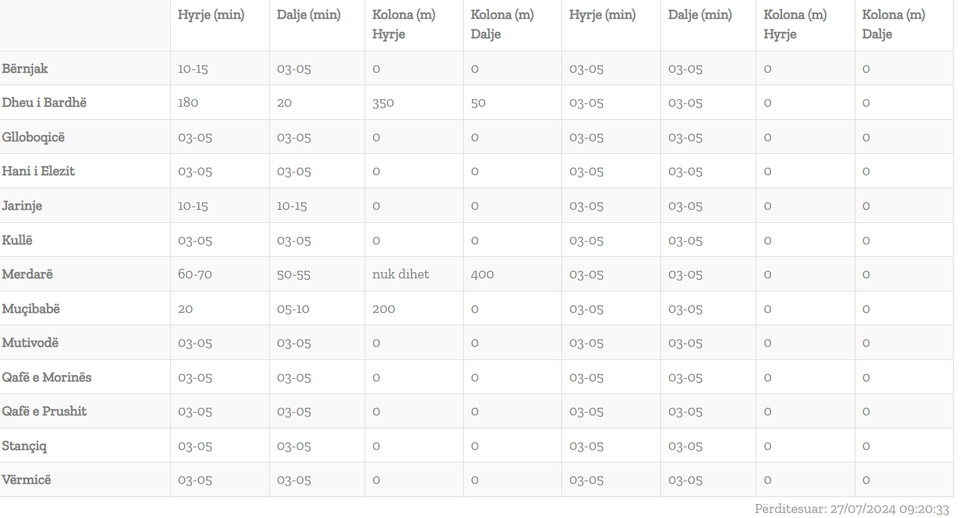Click the Merdarë row name
Image resolution: width=980 pixels, height=518 pixels.
tap(28, 274)
